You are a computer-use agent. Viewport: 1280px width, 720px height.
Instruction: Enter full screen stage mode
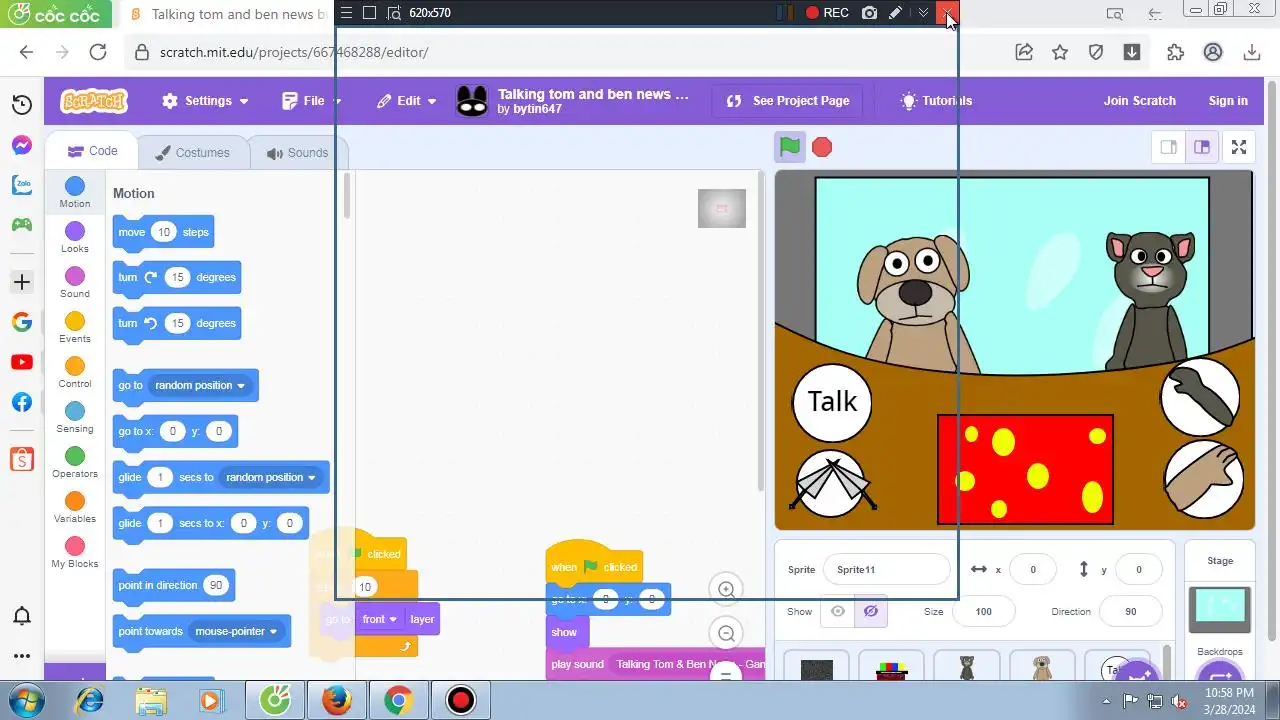[x=1239, y=147]
